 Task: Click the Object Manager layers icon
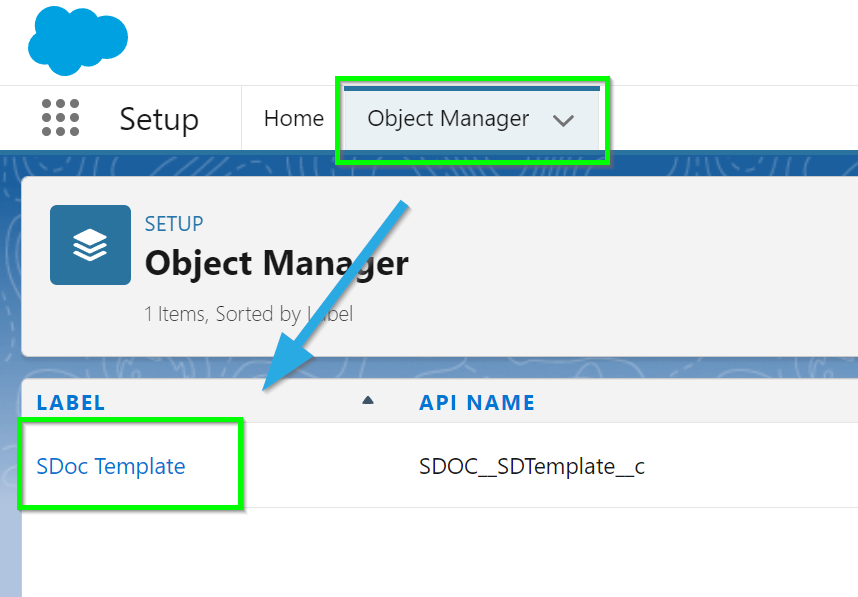point(90,245)
